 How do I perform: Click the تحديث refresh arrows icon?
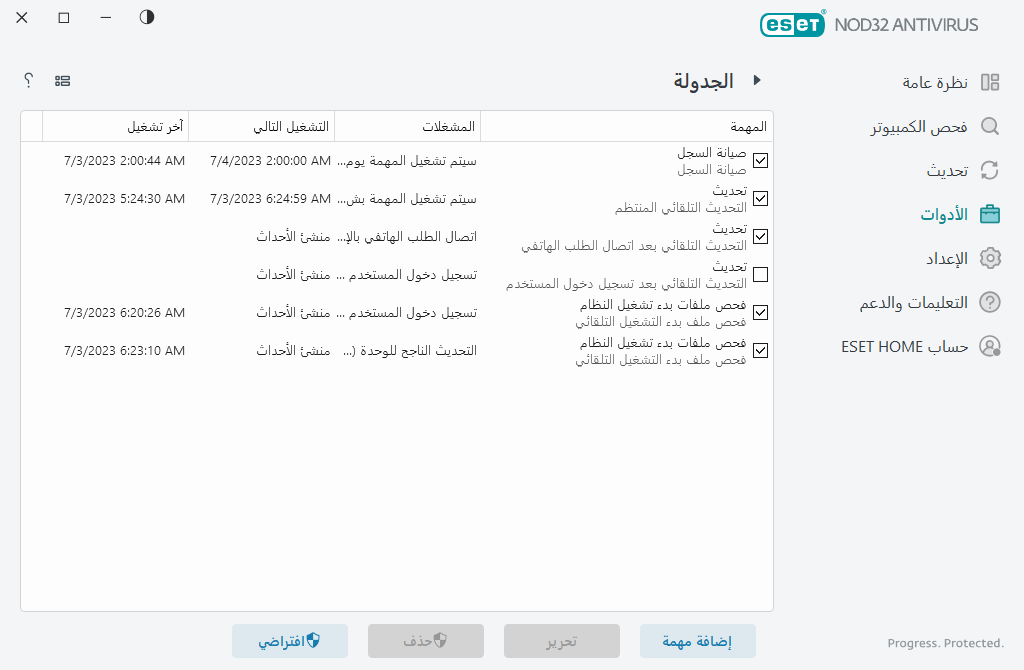[x=990, y=170]
